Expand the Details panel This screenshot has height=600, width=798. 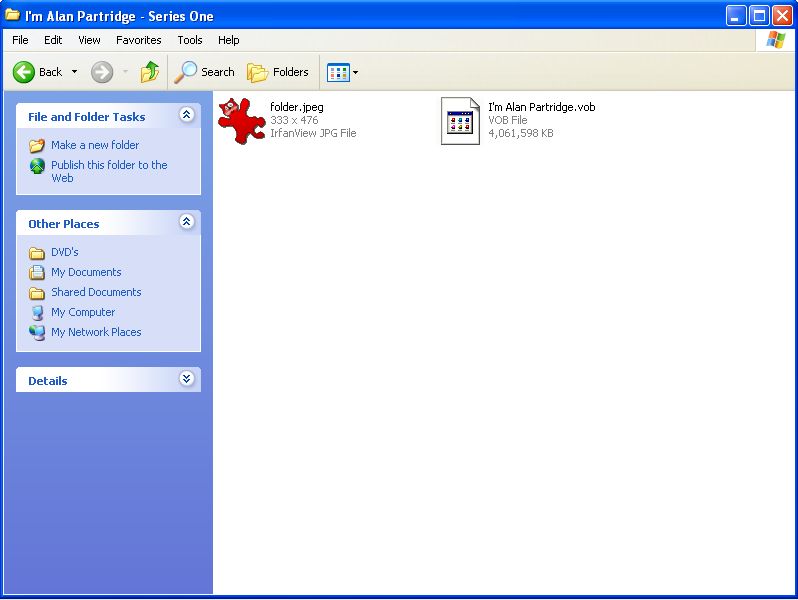coord(187,379)
